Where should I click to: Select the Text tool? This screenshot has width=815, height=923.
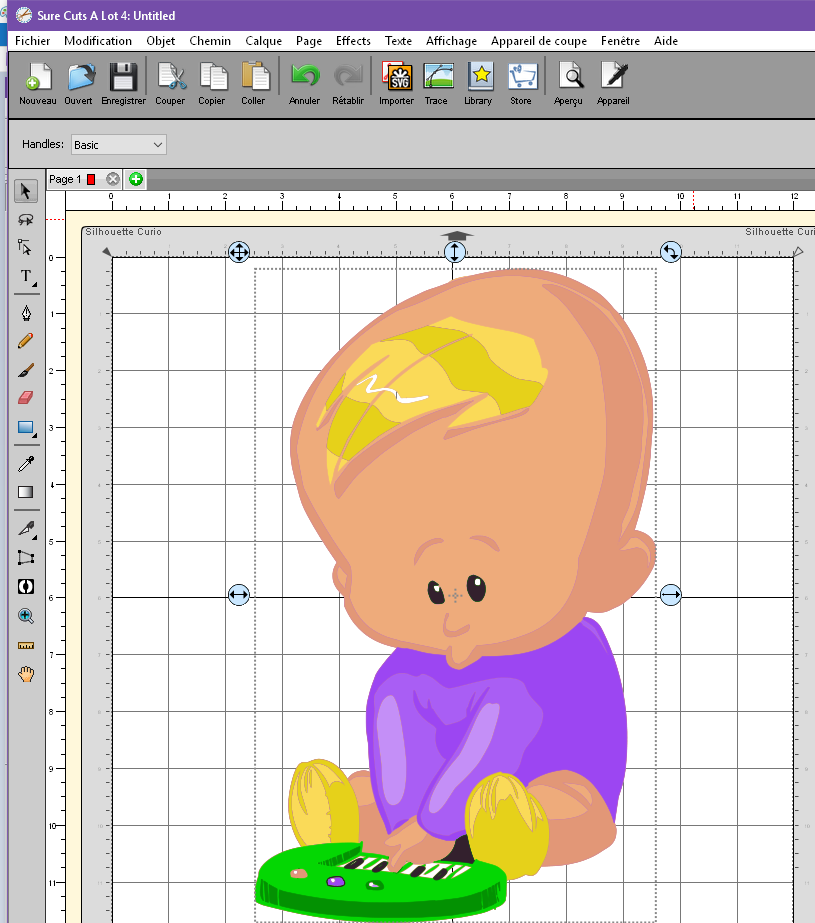(26, 276)
